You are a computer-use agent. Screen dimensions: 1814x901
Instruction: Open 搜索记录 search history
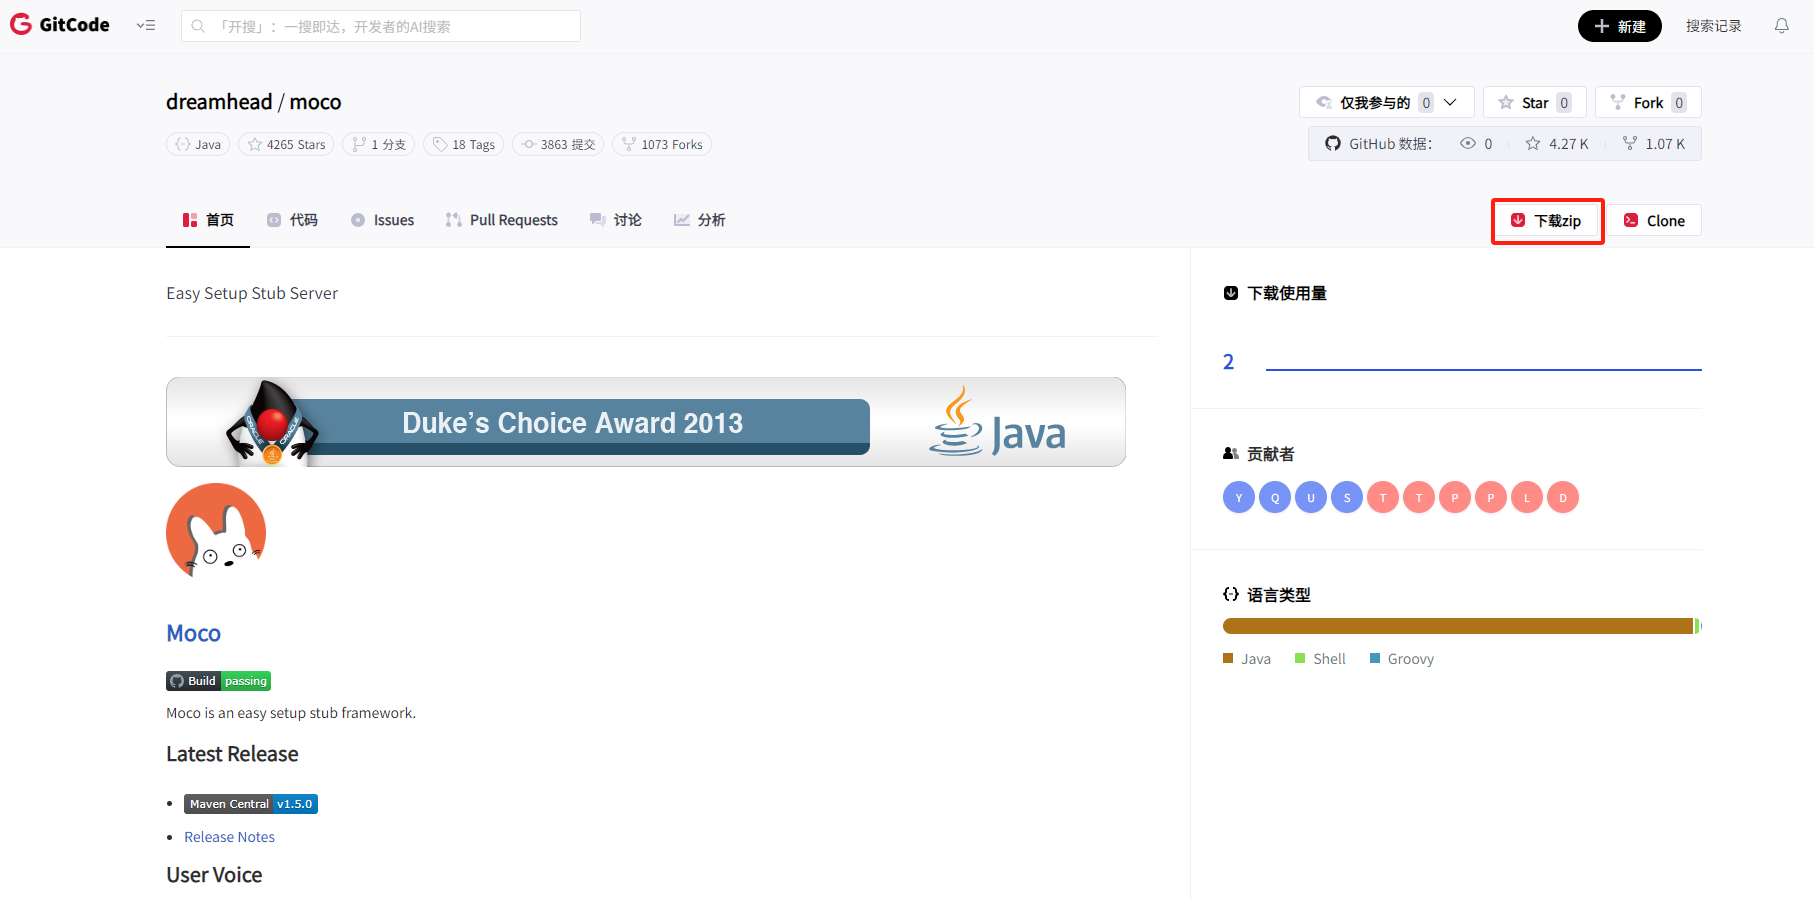point(1713,26)
